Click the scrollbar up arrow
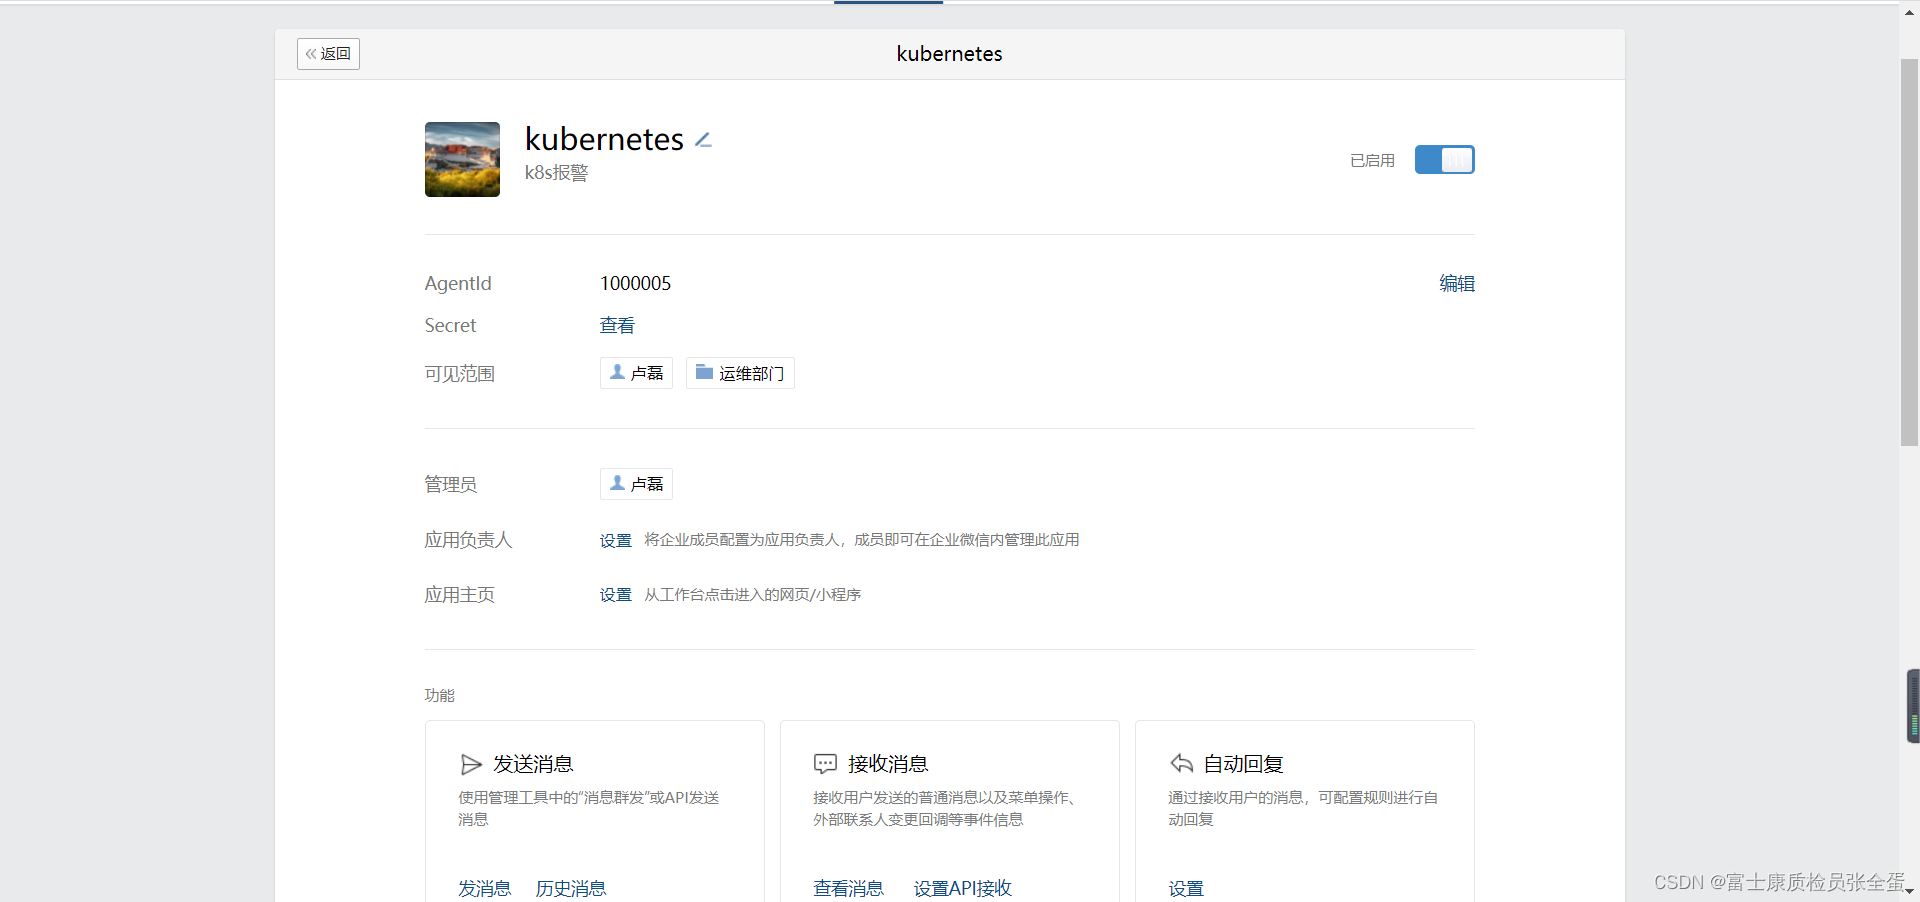This screenshot has width=1920, height=902. 1909,13
